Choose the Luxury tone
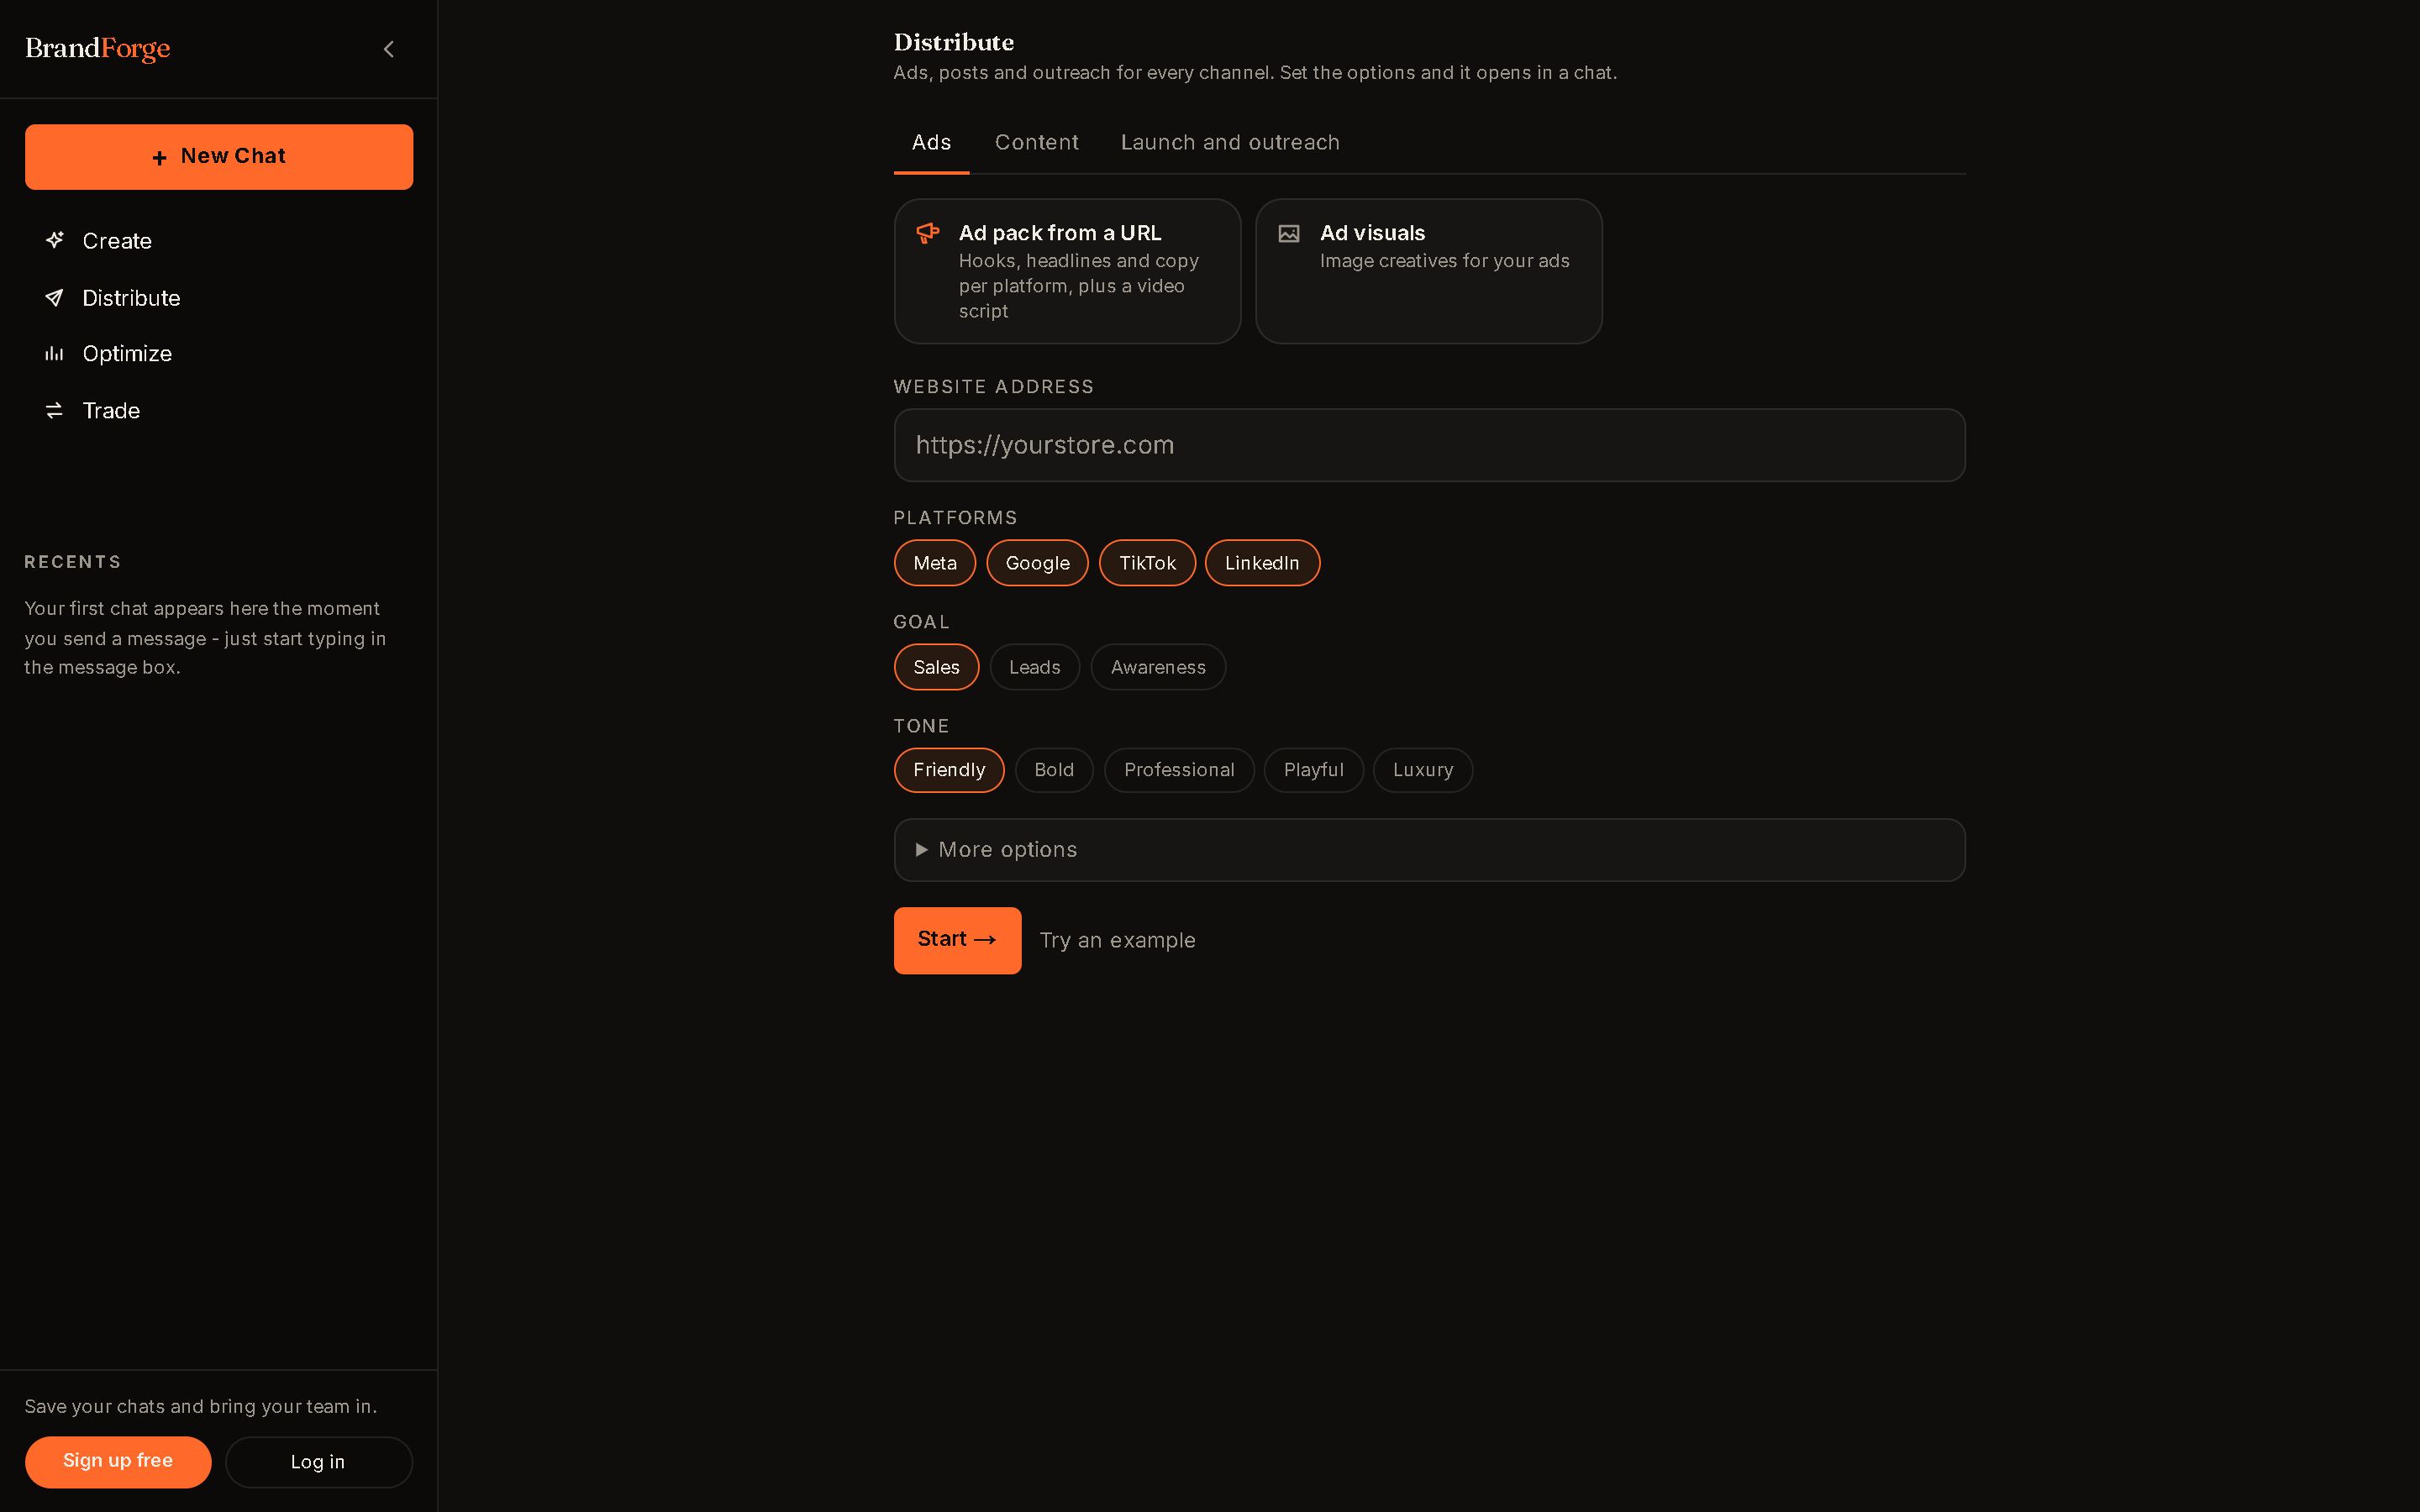Image resolution: width=2420 pixels, height=1512 pixels. coord(1422,770)
